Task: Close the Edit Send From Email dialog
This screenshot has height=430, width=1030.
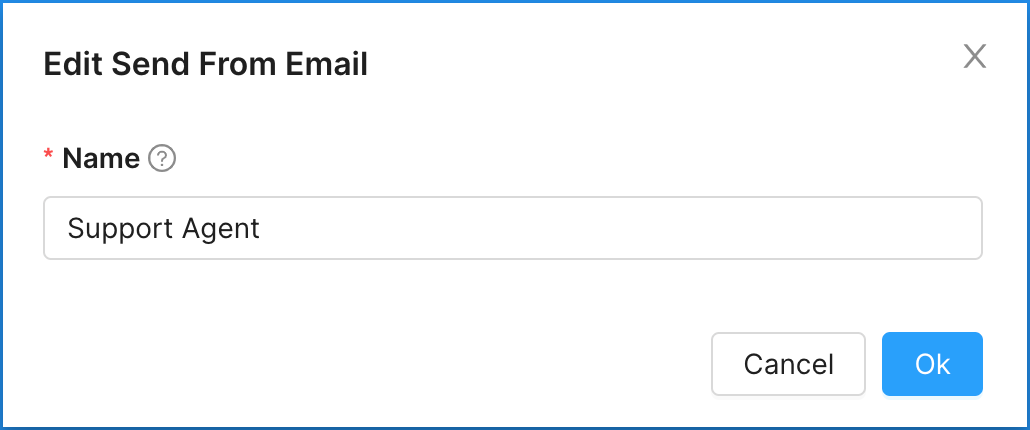Action: click(975, 56)
